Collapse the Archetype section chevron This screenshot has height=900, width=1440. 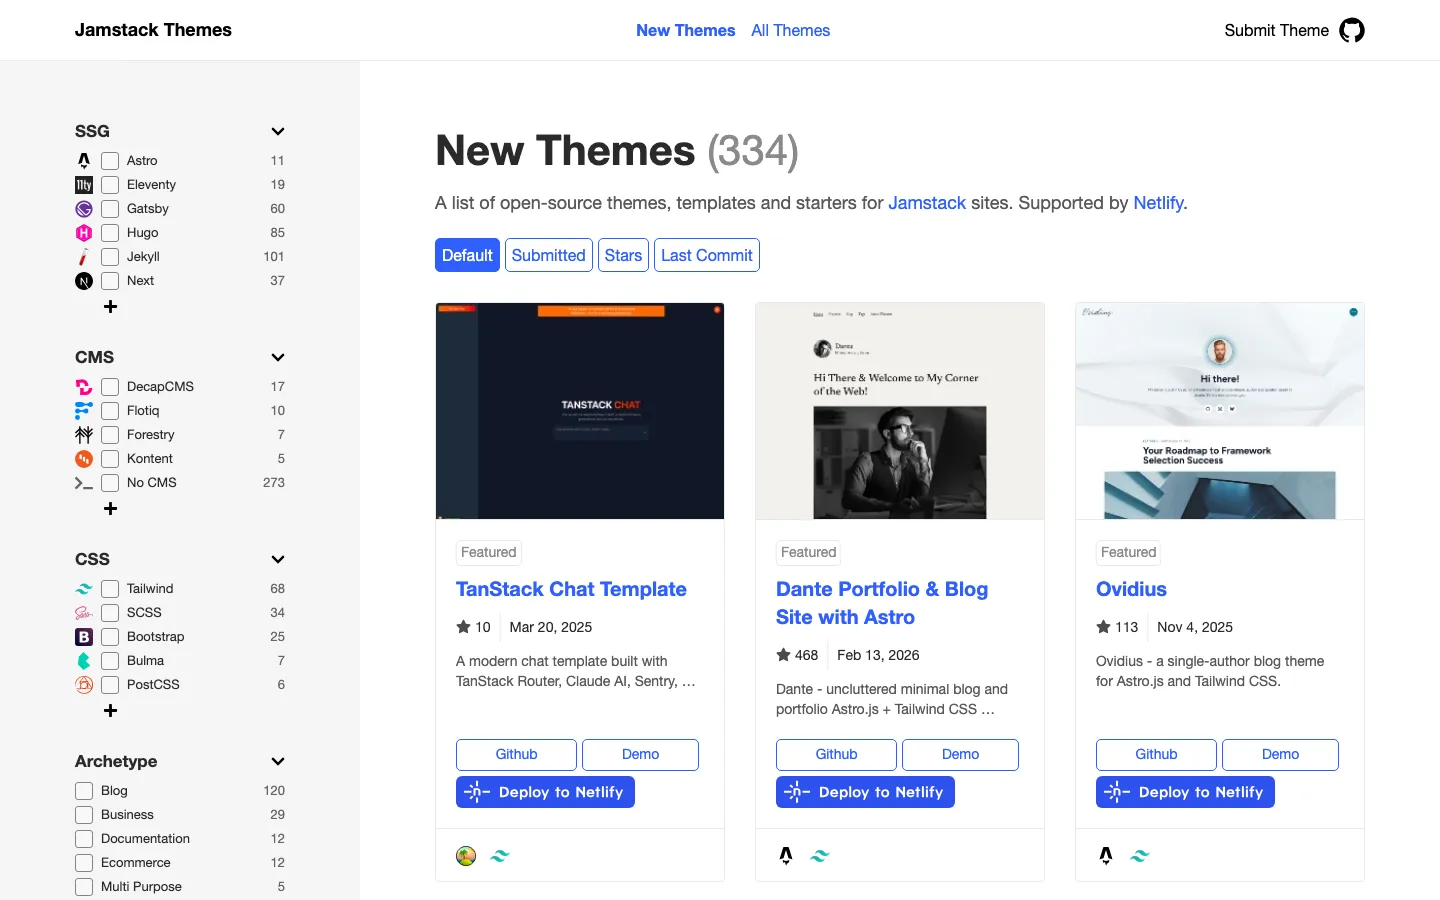[278, 761]
